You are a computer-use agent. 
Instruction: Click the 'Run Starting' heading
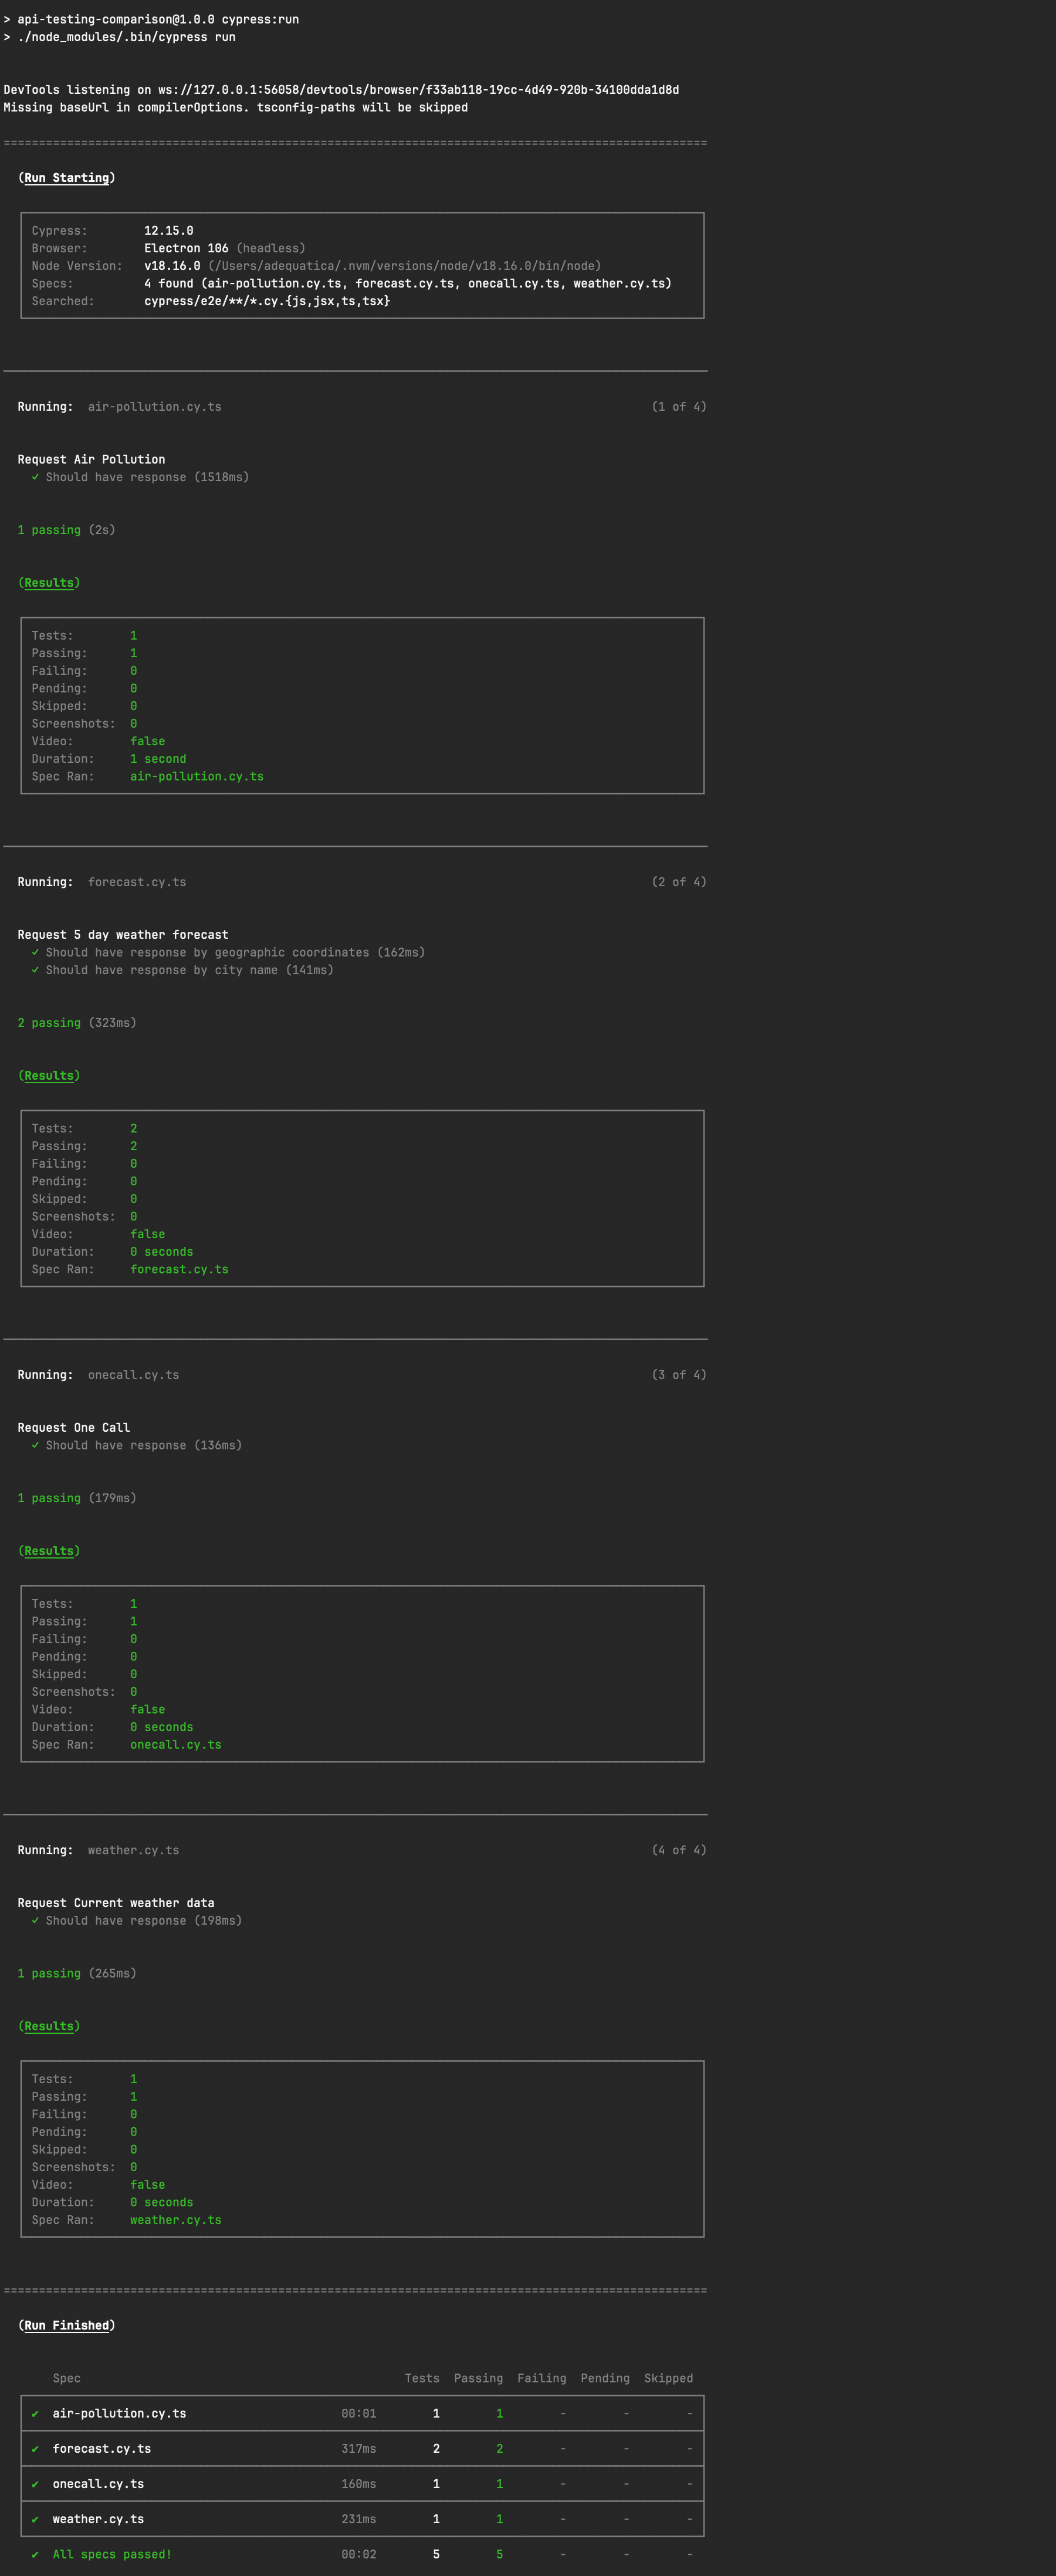pos(66,178)
